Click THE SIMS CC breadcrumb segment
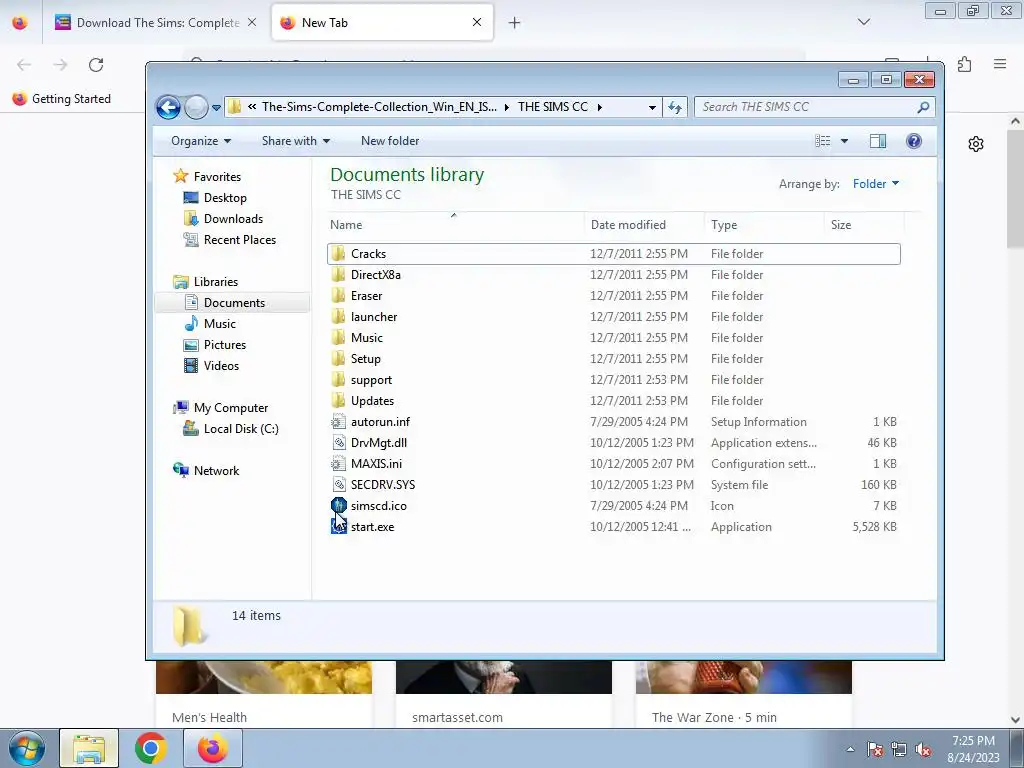Image resolution: width=1024 pixels, height=768 pixels. pos(552,107)
